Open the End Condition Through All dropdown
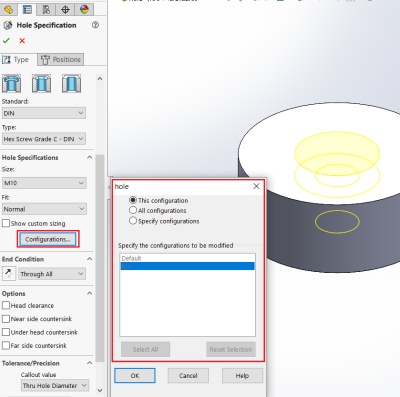400x397 pixels. pyautogui.click(x=52, y=274)
